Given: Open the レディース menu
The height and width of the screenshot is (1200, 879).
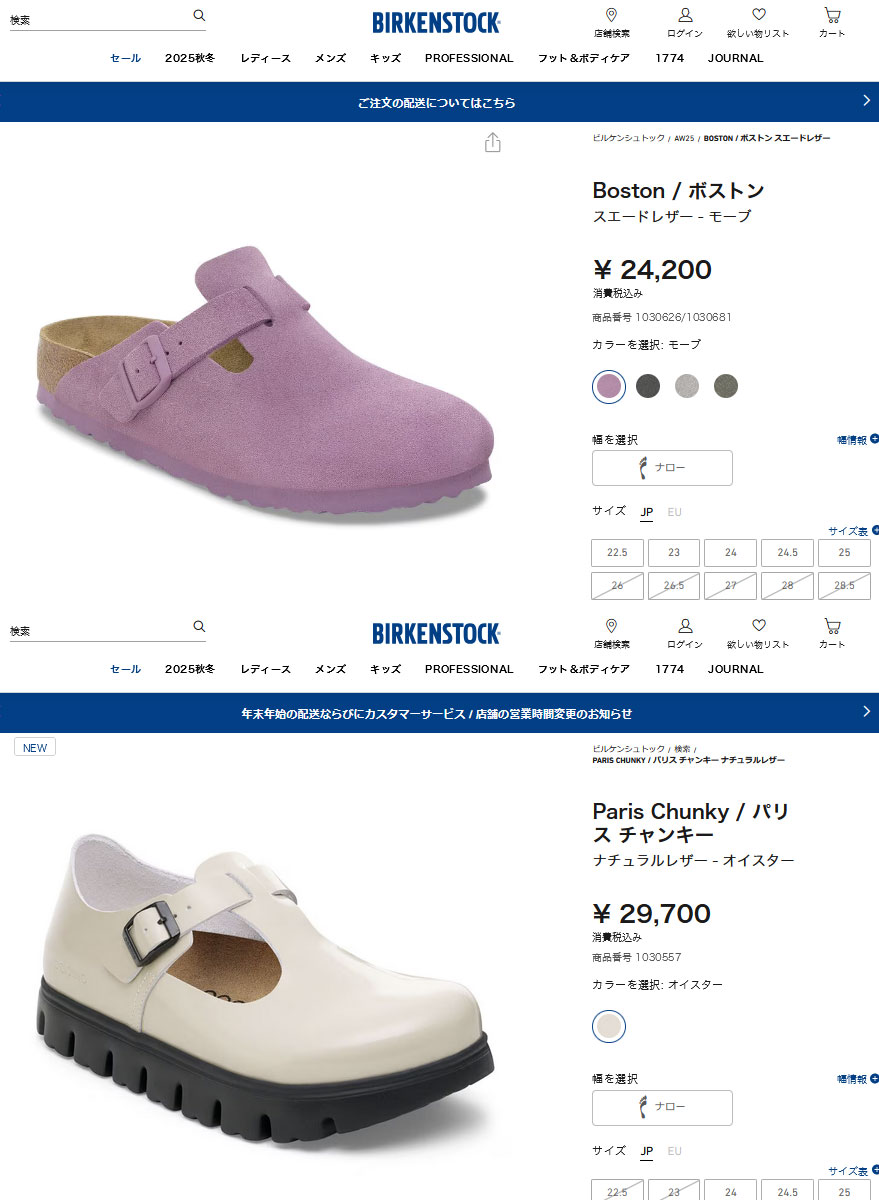Looking at the screenshot, I should click(x=265, y=58).
